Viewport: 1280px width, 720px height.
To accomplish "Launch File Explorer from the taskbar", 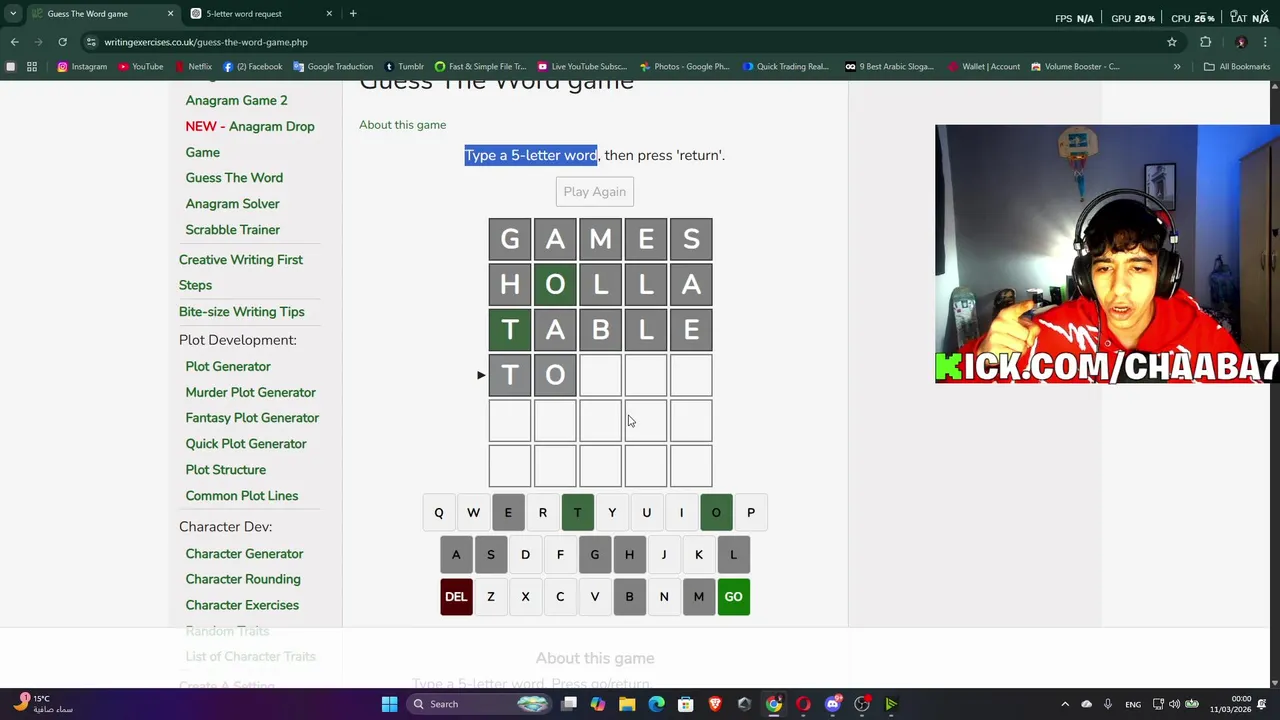I will click(627, 704).
